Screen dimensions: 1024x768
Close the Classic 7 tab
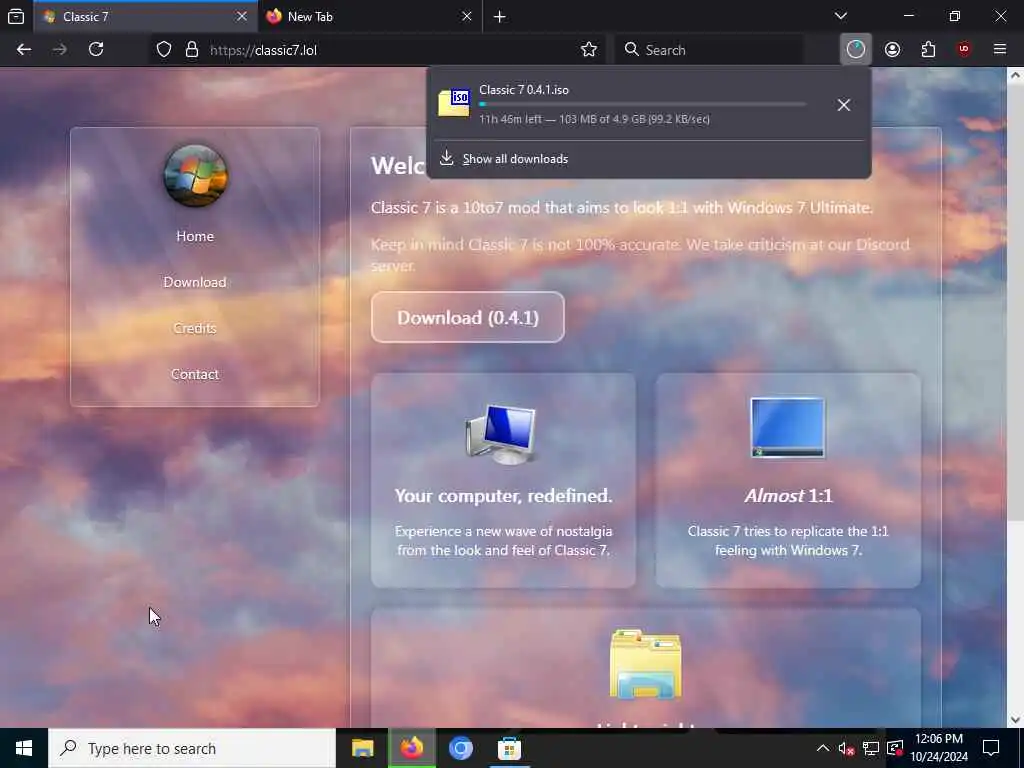point(242,16)
